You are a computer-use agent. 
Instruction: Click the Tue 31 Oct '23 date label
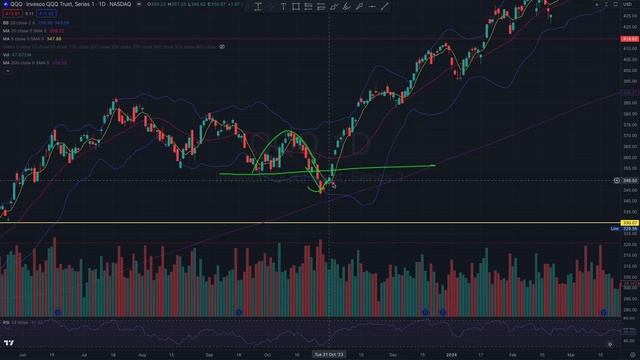pos(329,355)
